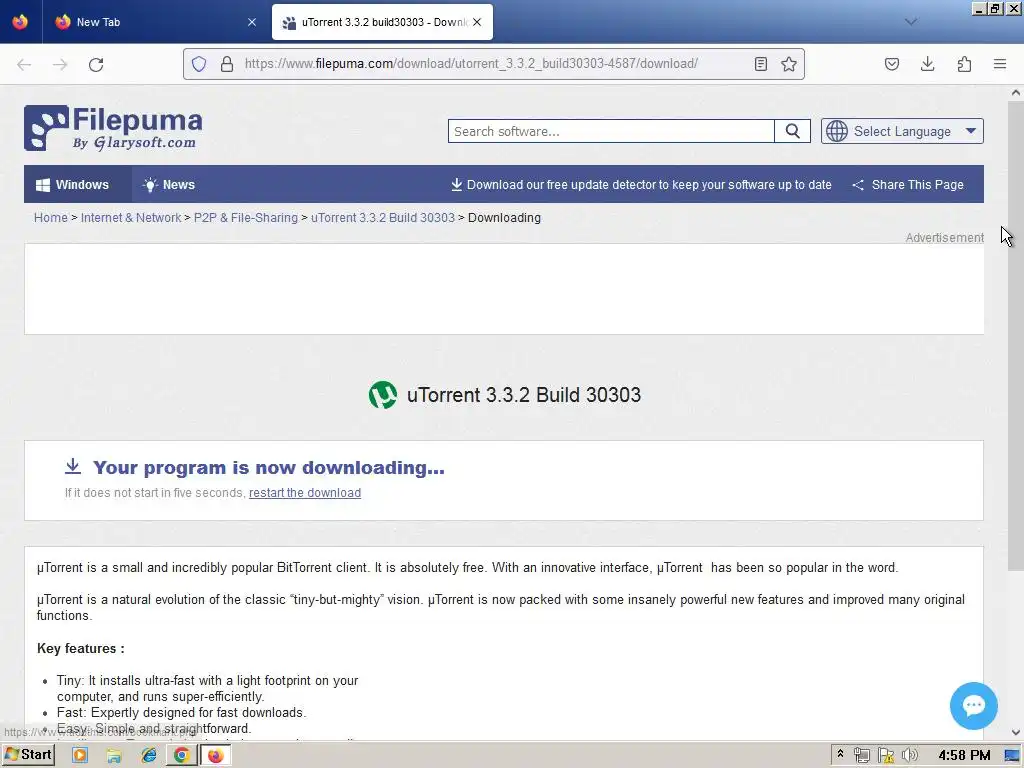The height and width of the screenshot is (768, 1024).
Task: Select the uTorrent 3.3.2 build30303 tab
Action: pyautogui.click(x=382, y=22)
